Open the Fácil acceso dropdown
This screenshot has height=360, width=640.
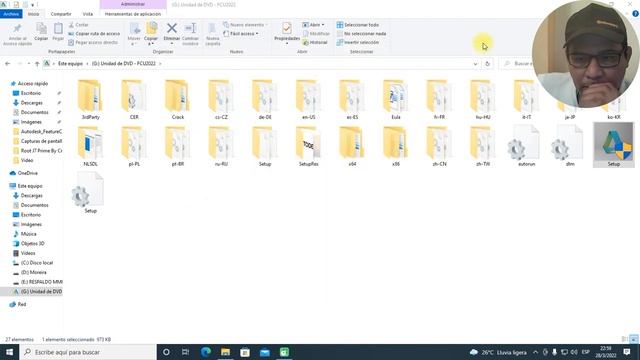click(241, 33)
